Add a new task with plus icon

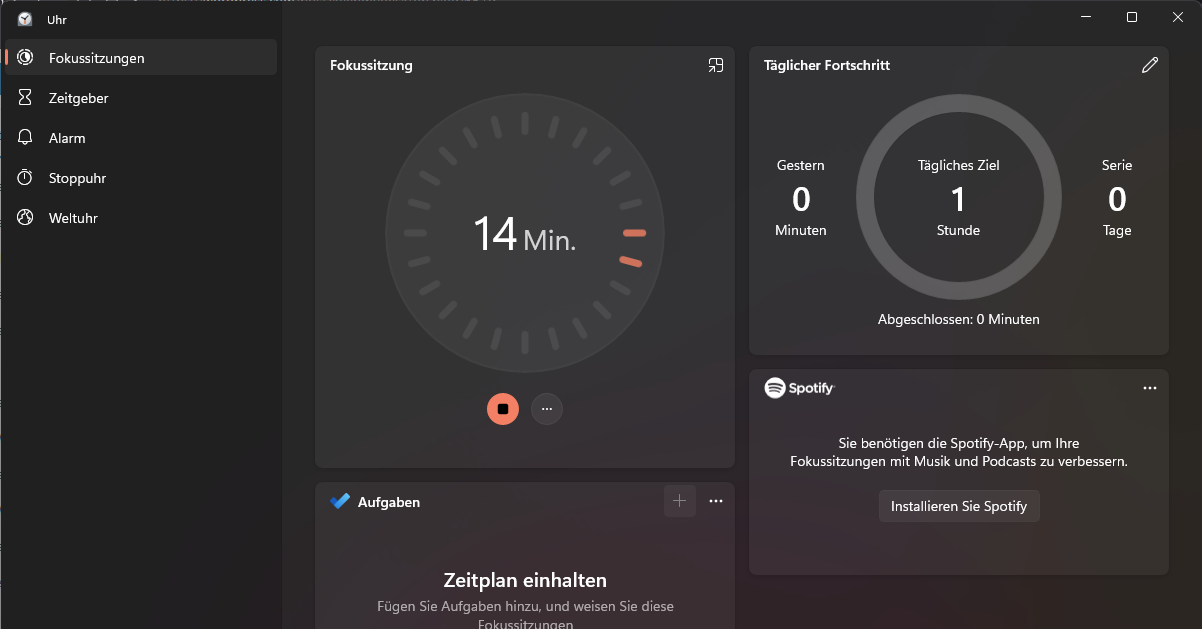click(679, 501)
